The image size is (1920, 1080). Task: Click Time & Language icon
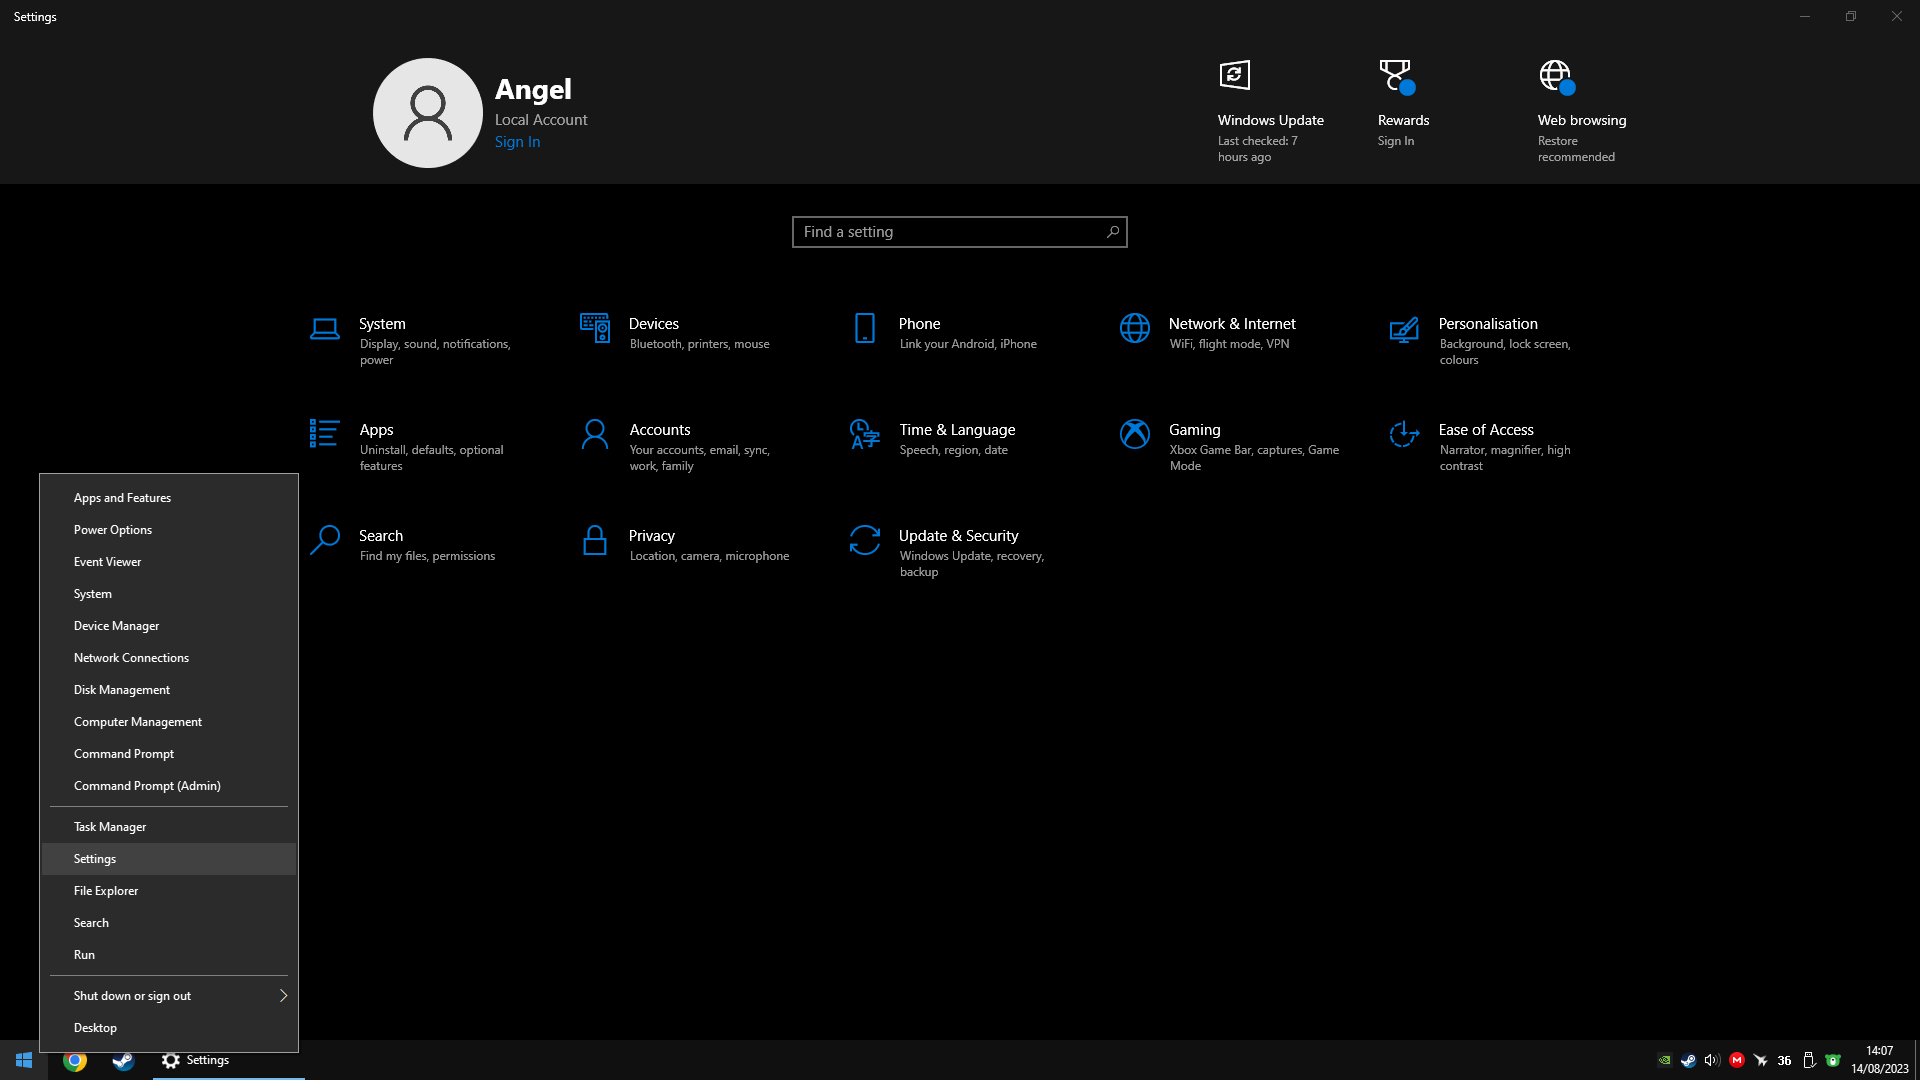(x=864, y=434)
